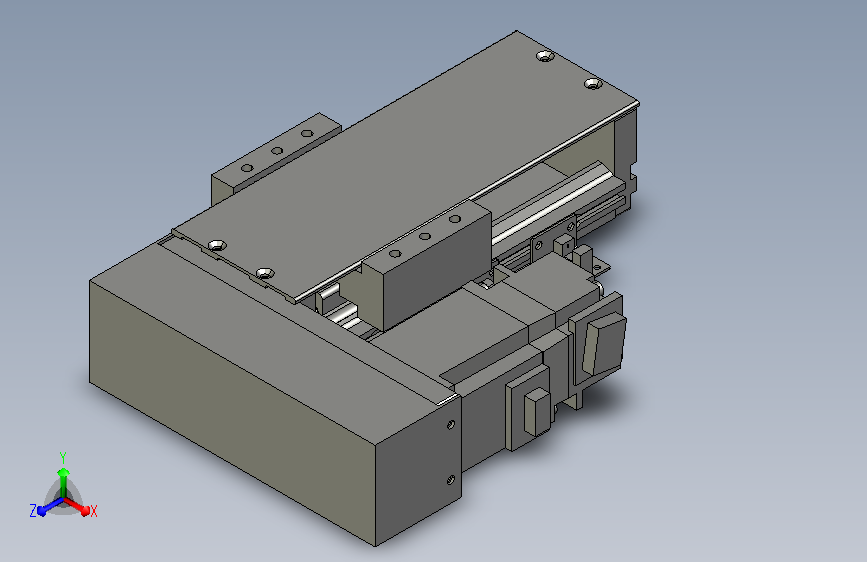Select the rocker switch on the motor end

604,342
